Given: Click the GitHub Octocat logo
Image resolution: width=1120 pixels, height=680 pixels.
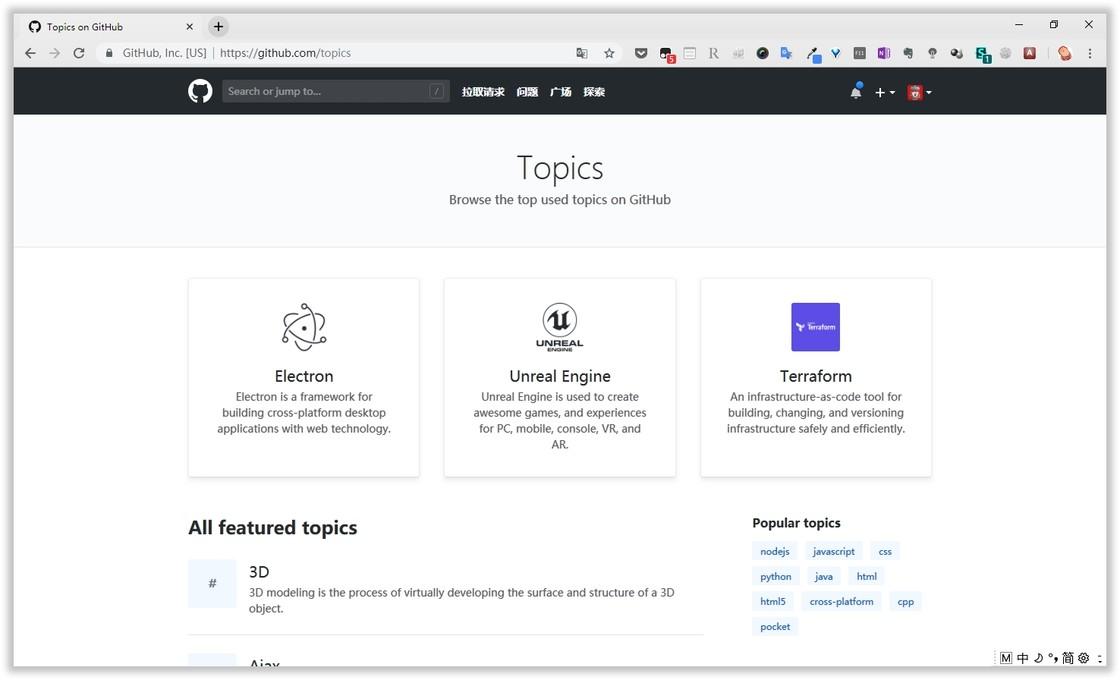Looking at the screenshot, I should pyautogui.click(x=199, y=90).
